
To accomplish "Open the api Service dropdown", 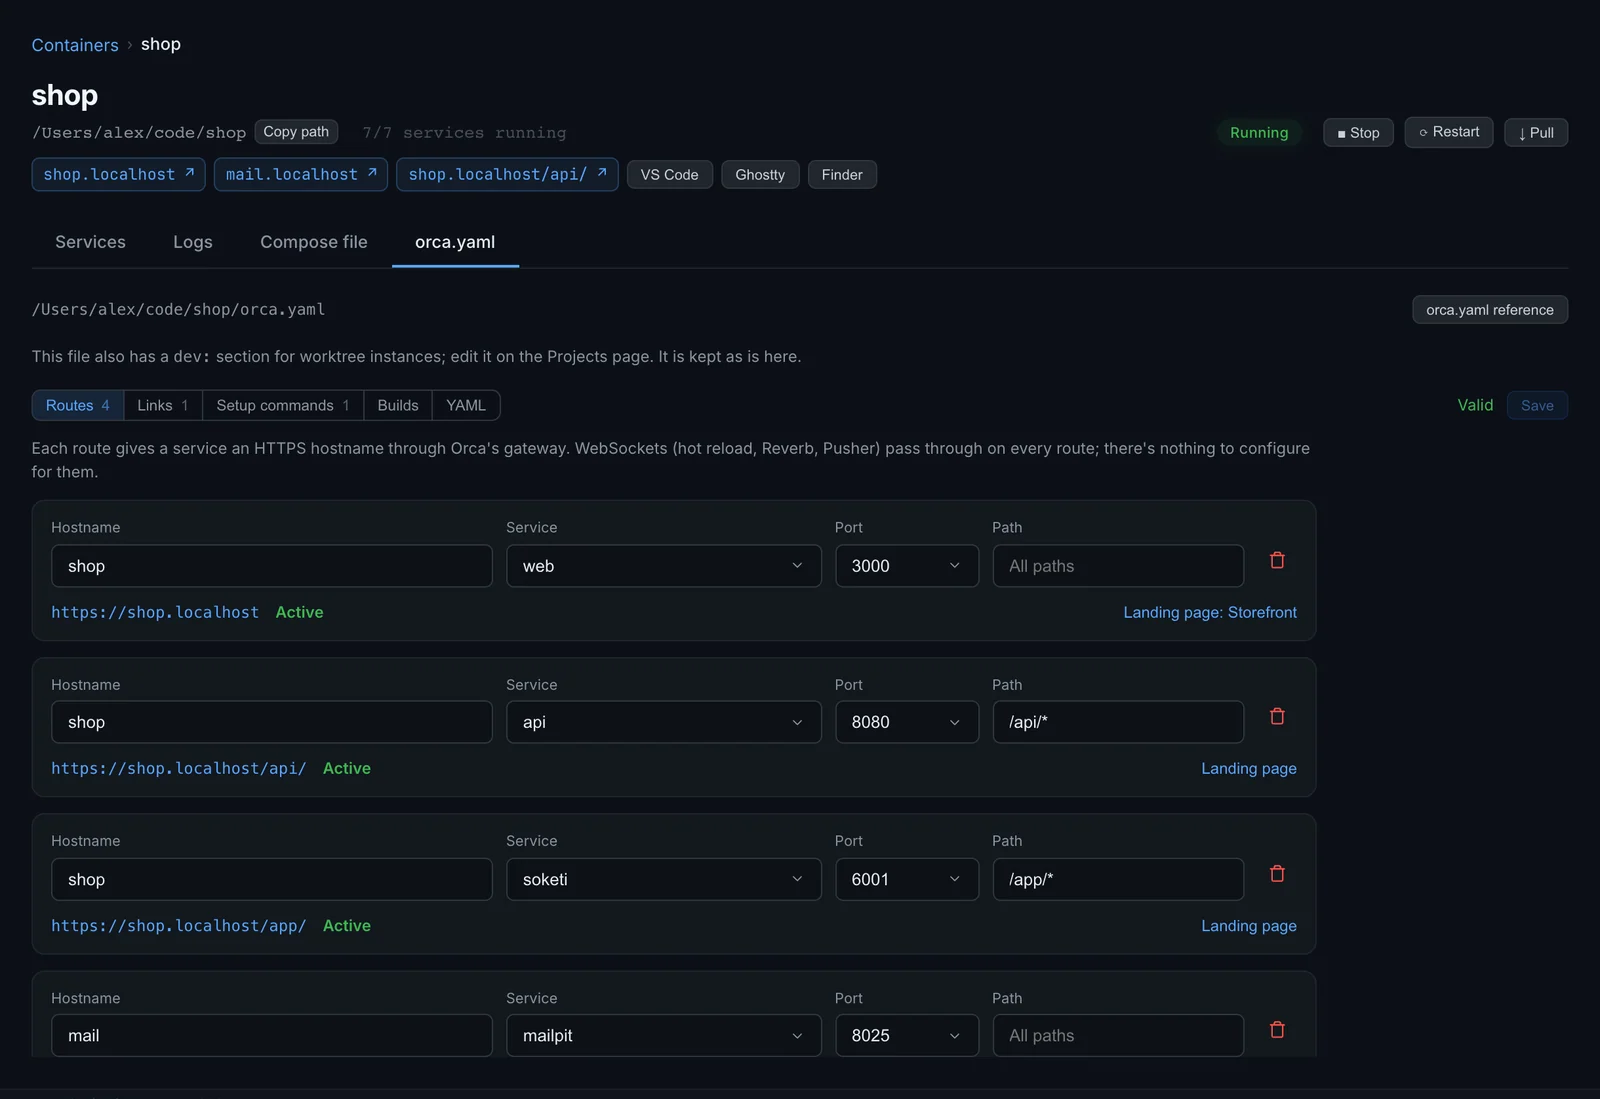I will tap(663, 722).
